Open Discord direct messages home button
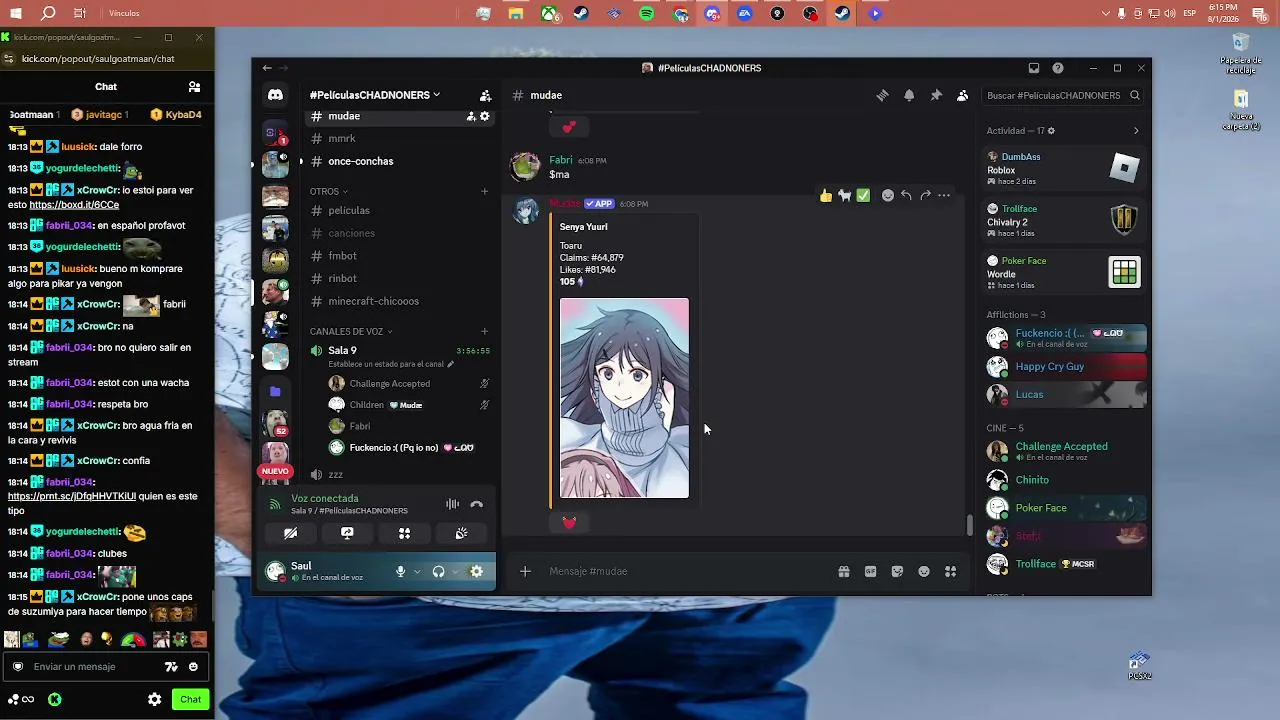1280x720 pixels. [x=275, y=95]
